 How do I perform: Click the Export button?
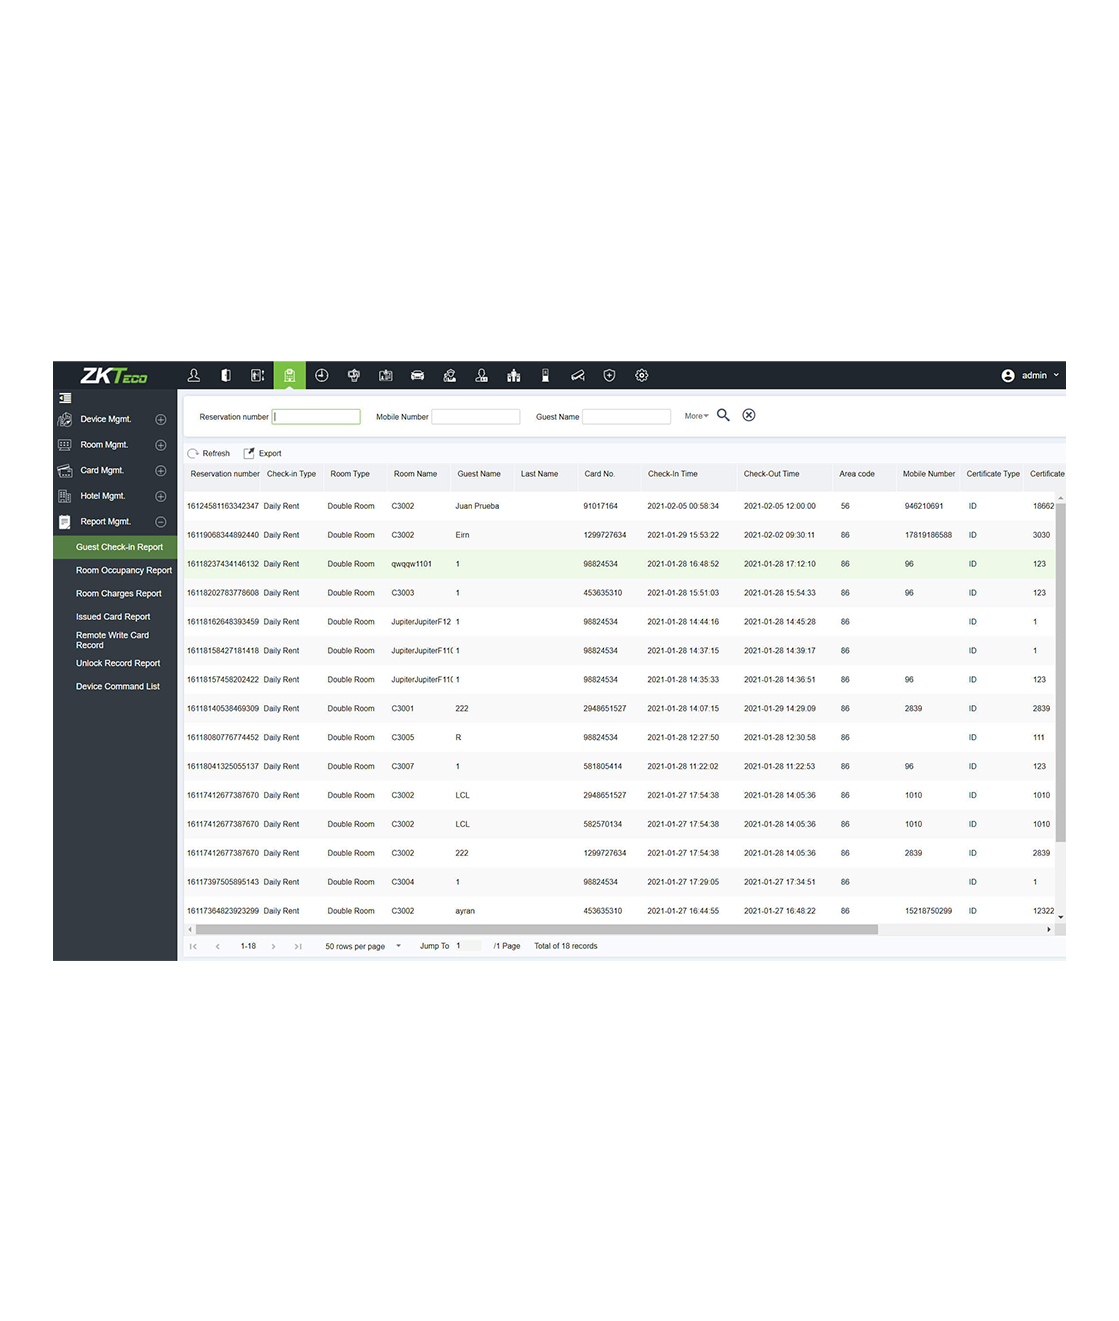point(263,453)
